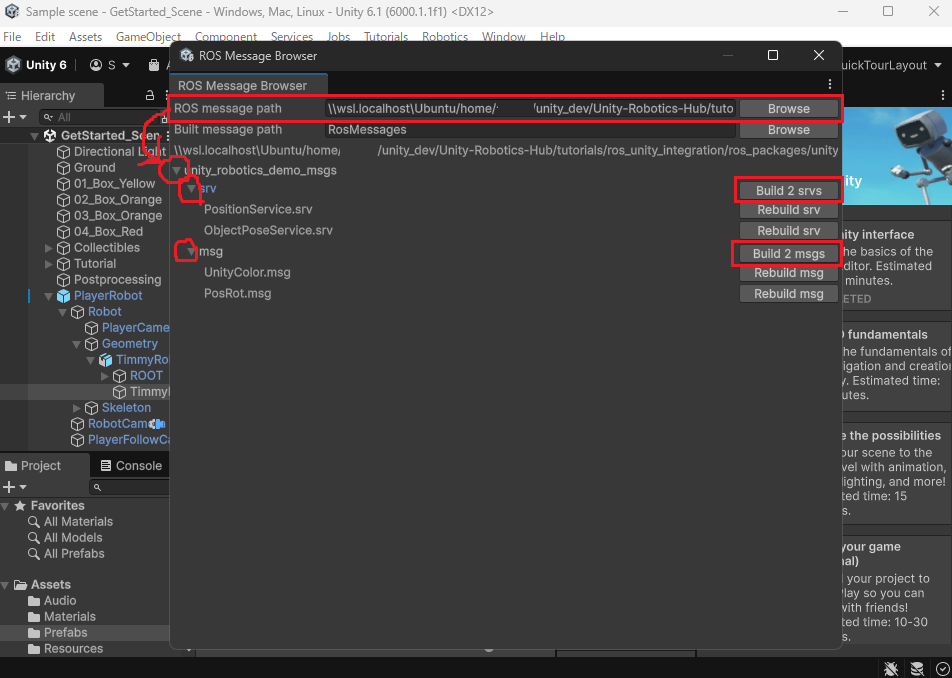Image resolution: width=952 pixels, height=678 pixels.
Task: Select All Prefabs under Favorites
Action: tap(74, 554)
